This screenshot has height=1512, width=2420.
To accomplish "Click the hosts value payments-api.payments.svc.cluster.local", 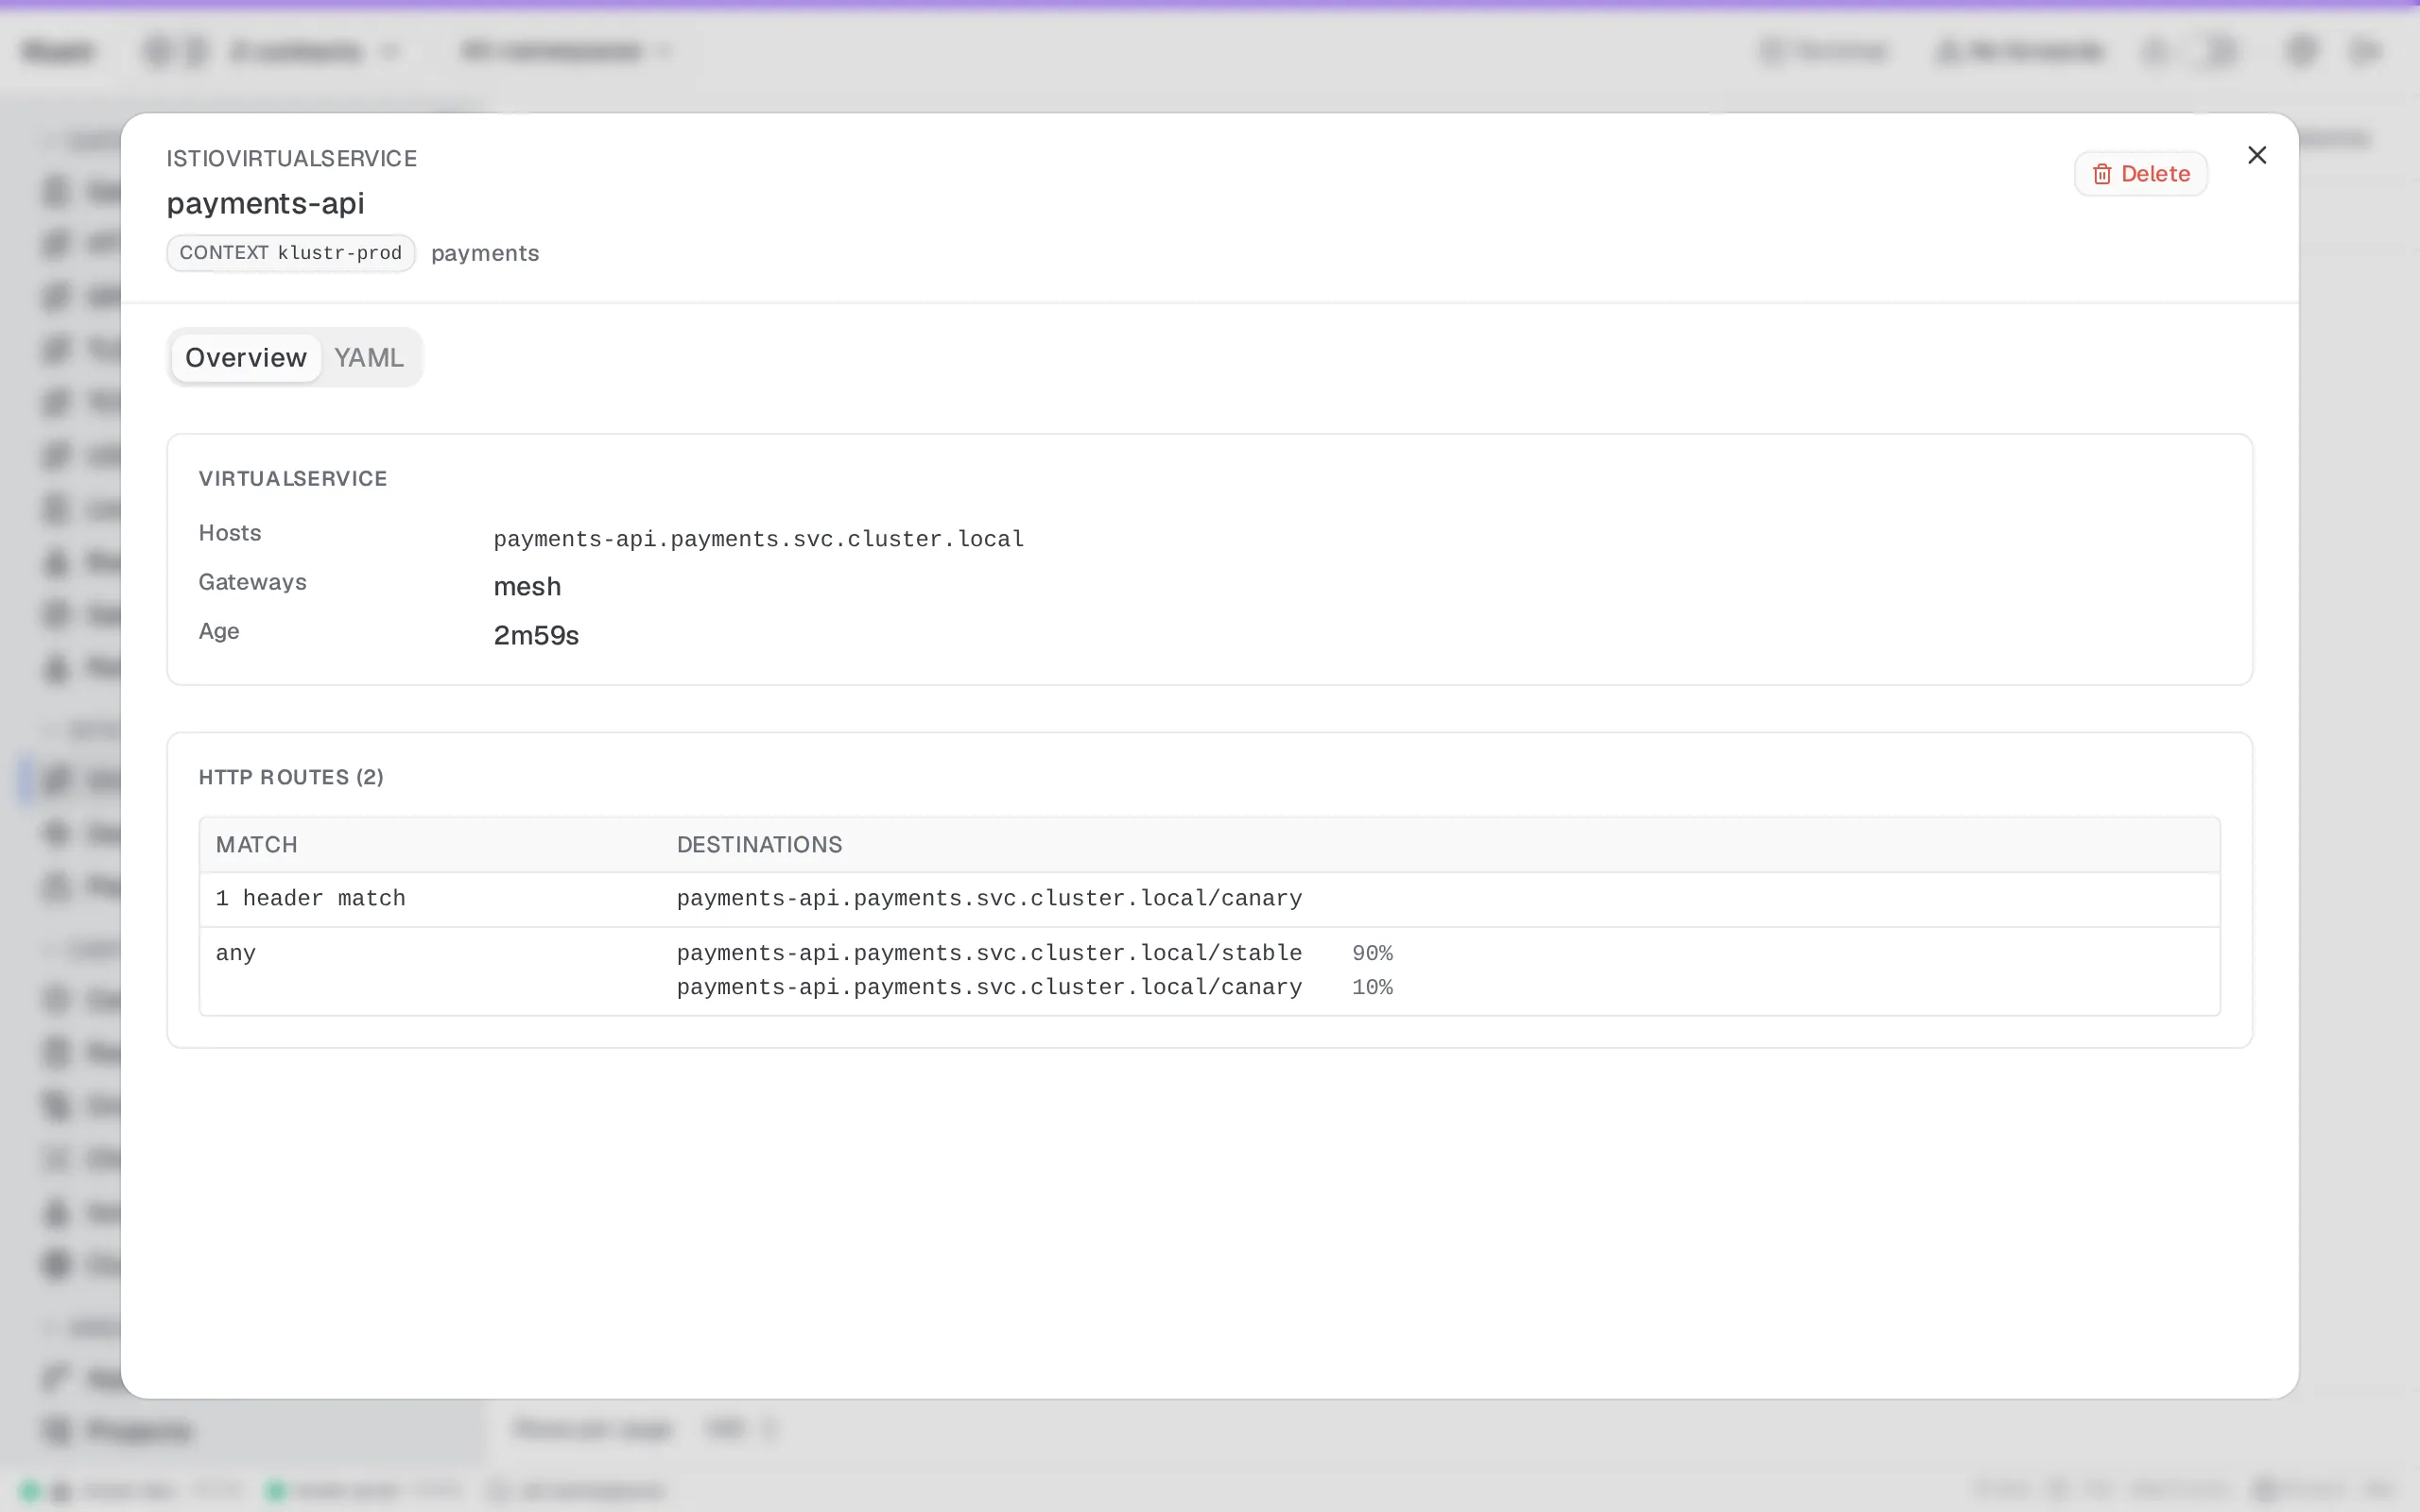I will (759, 539).
